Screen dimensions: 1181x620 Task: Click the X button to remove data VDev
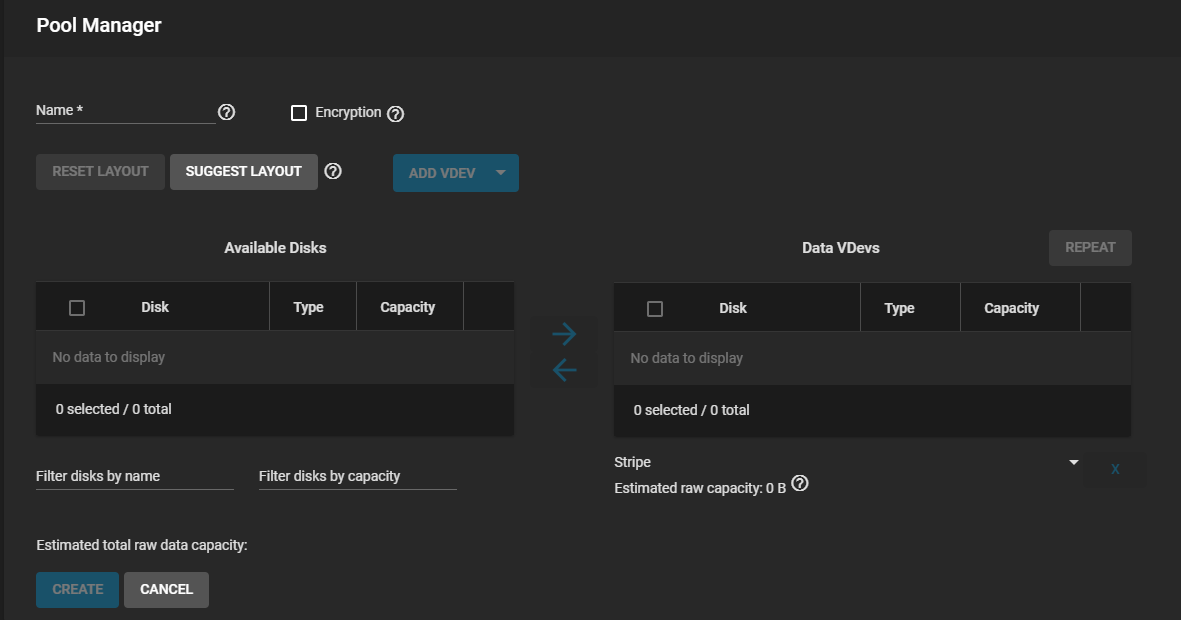pos(1115,469)
